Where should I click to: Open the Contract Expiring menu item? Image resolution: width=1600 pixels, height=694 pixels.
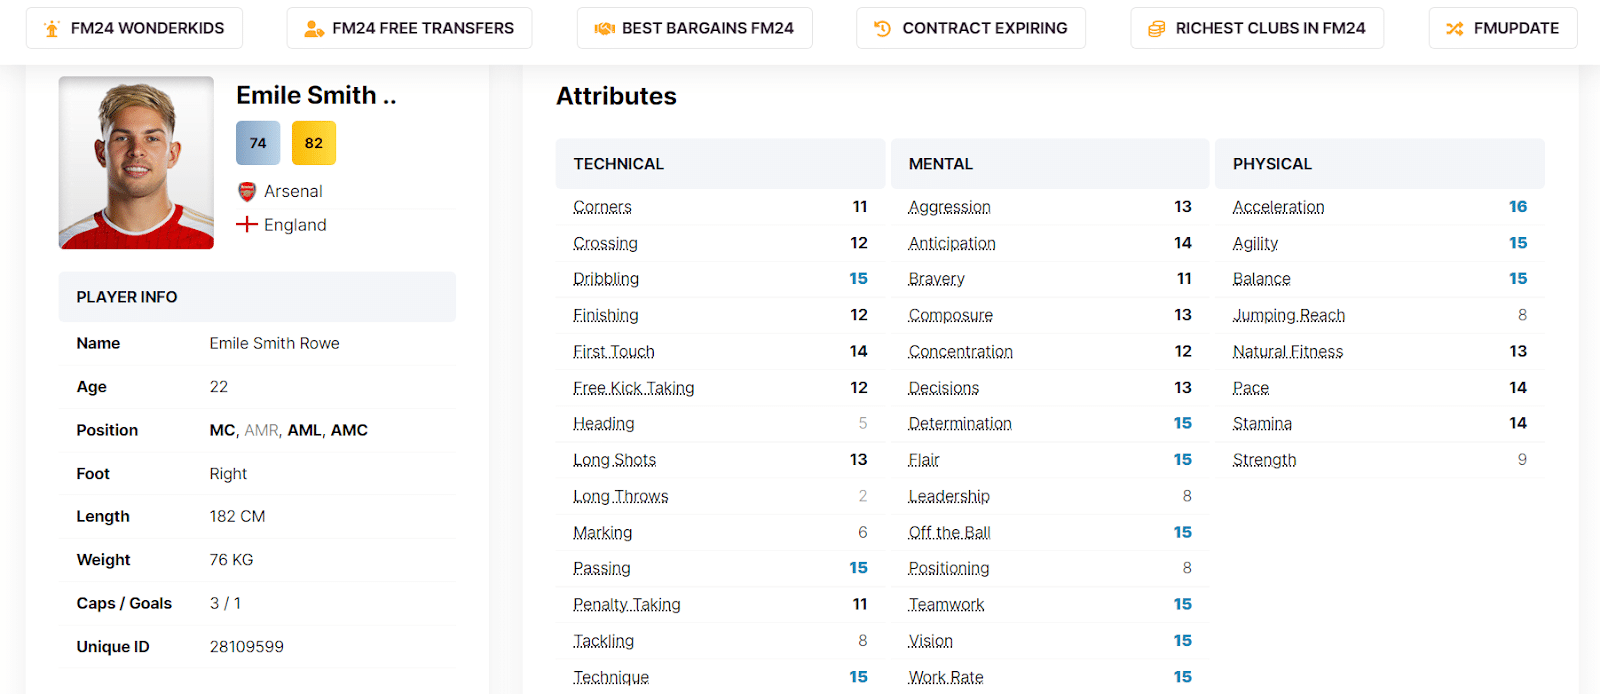coord(984,28)
